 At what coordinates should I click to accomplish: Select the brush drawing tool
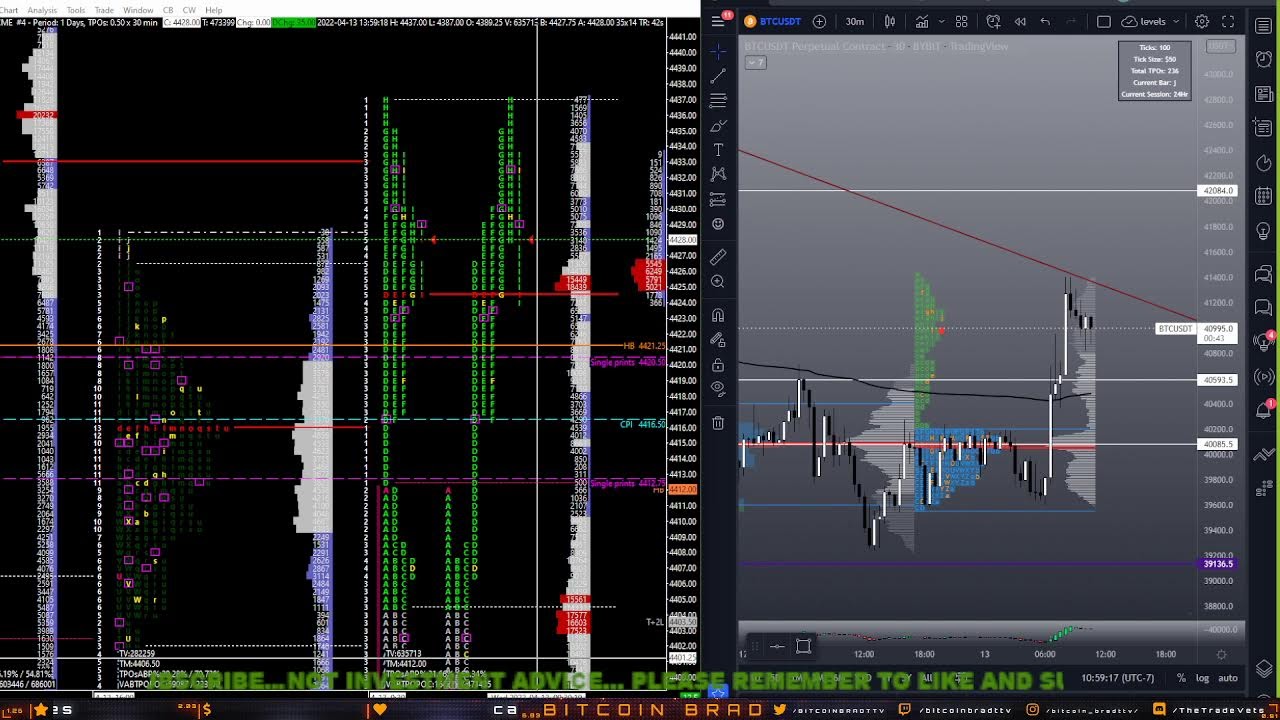pos(718,126)
